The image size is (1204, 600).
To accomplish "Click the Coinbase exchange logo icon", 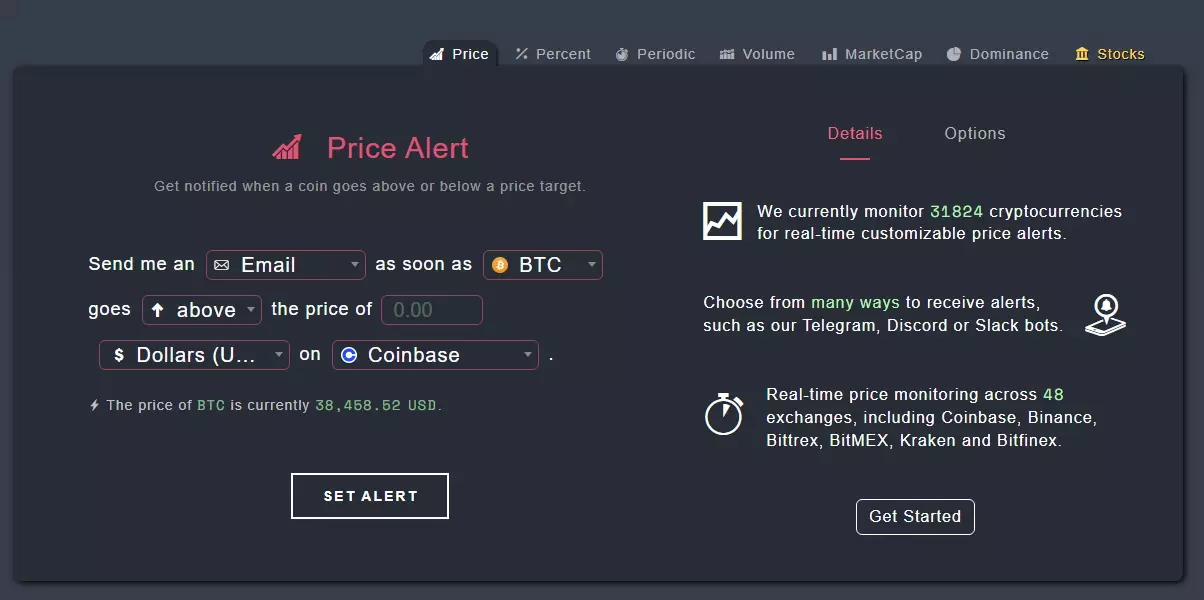I will tap(349, 355).
